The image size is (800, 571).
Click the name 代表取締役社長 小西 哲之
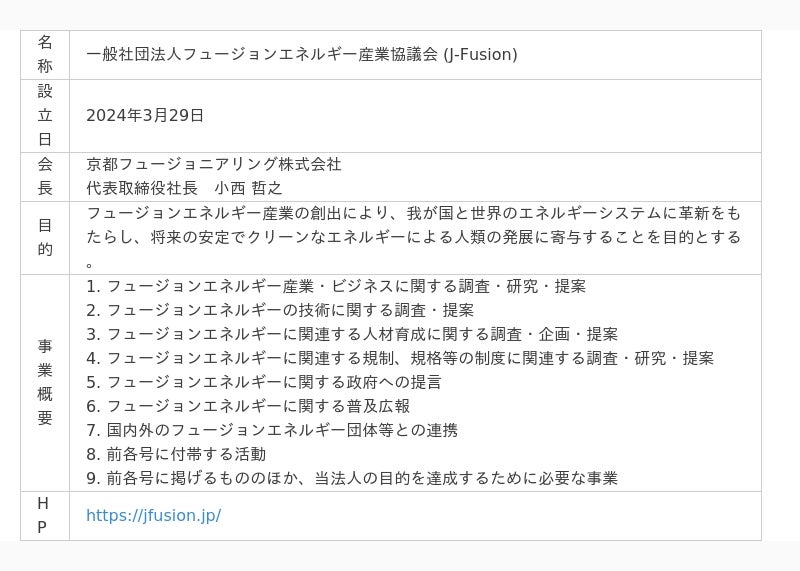(184, 188)
